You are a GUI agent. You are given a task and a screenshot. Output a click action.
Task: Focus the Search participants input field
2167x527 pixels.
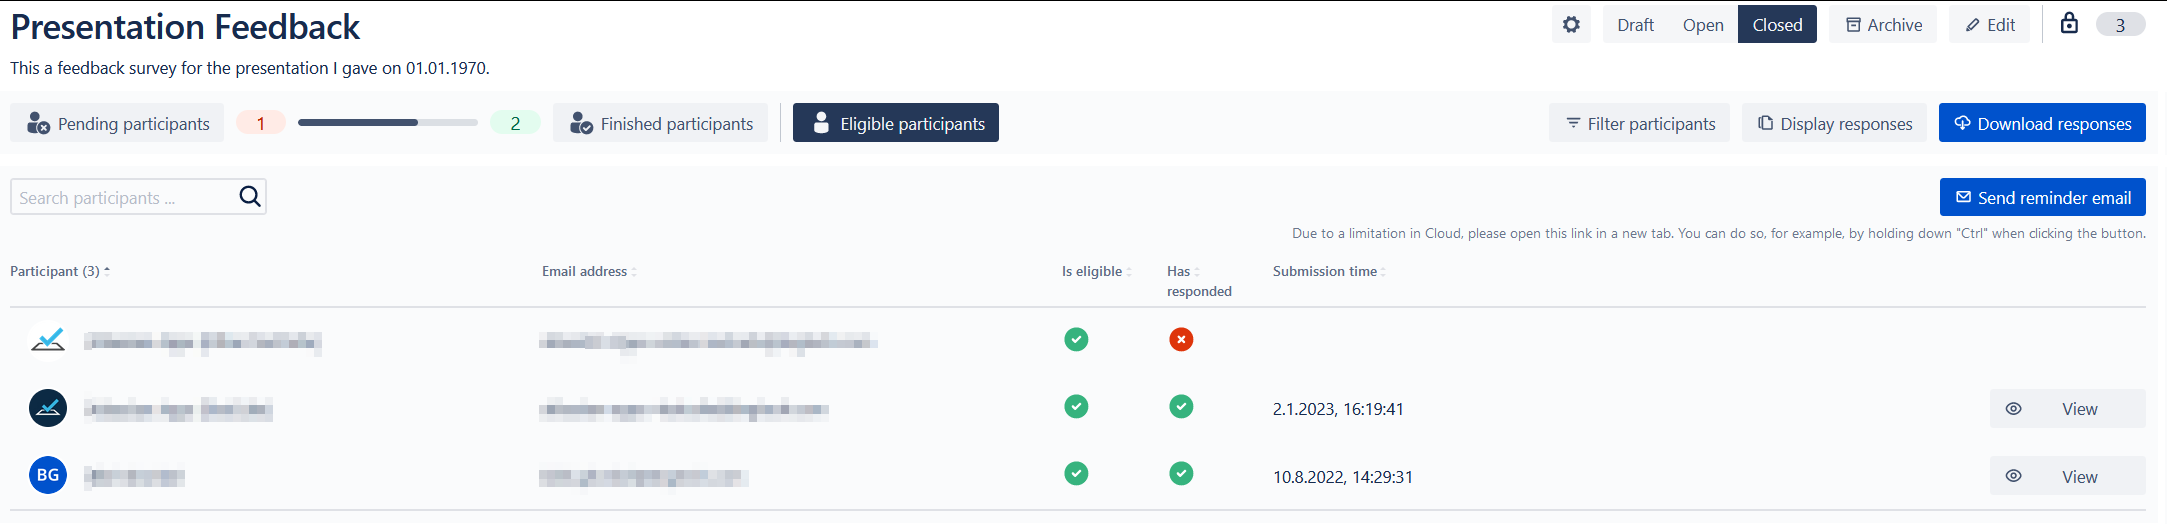125,198
